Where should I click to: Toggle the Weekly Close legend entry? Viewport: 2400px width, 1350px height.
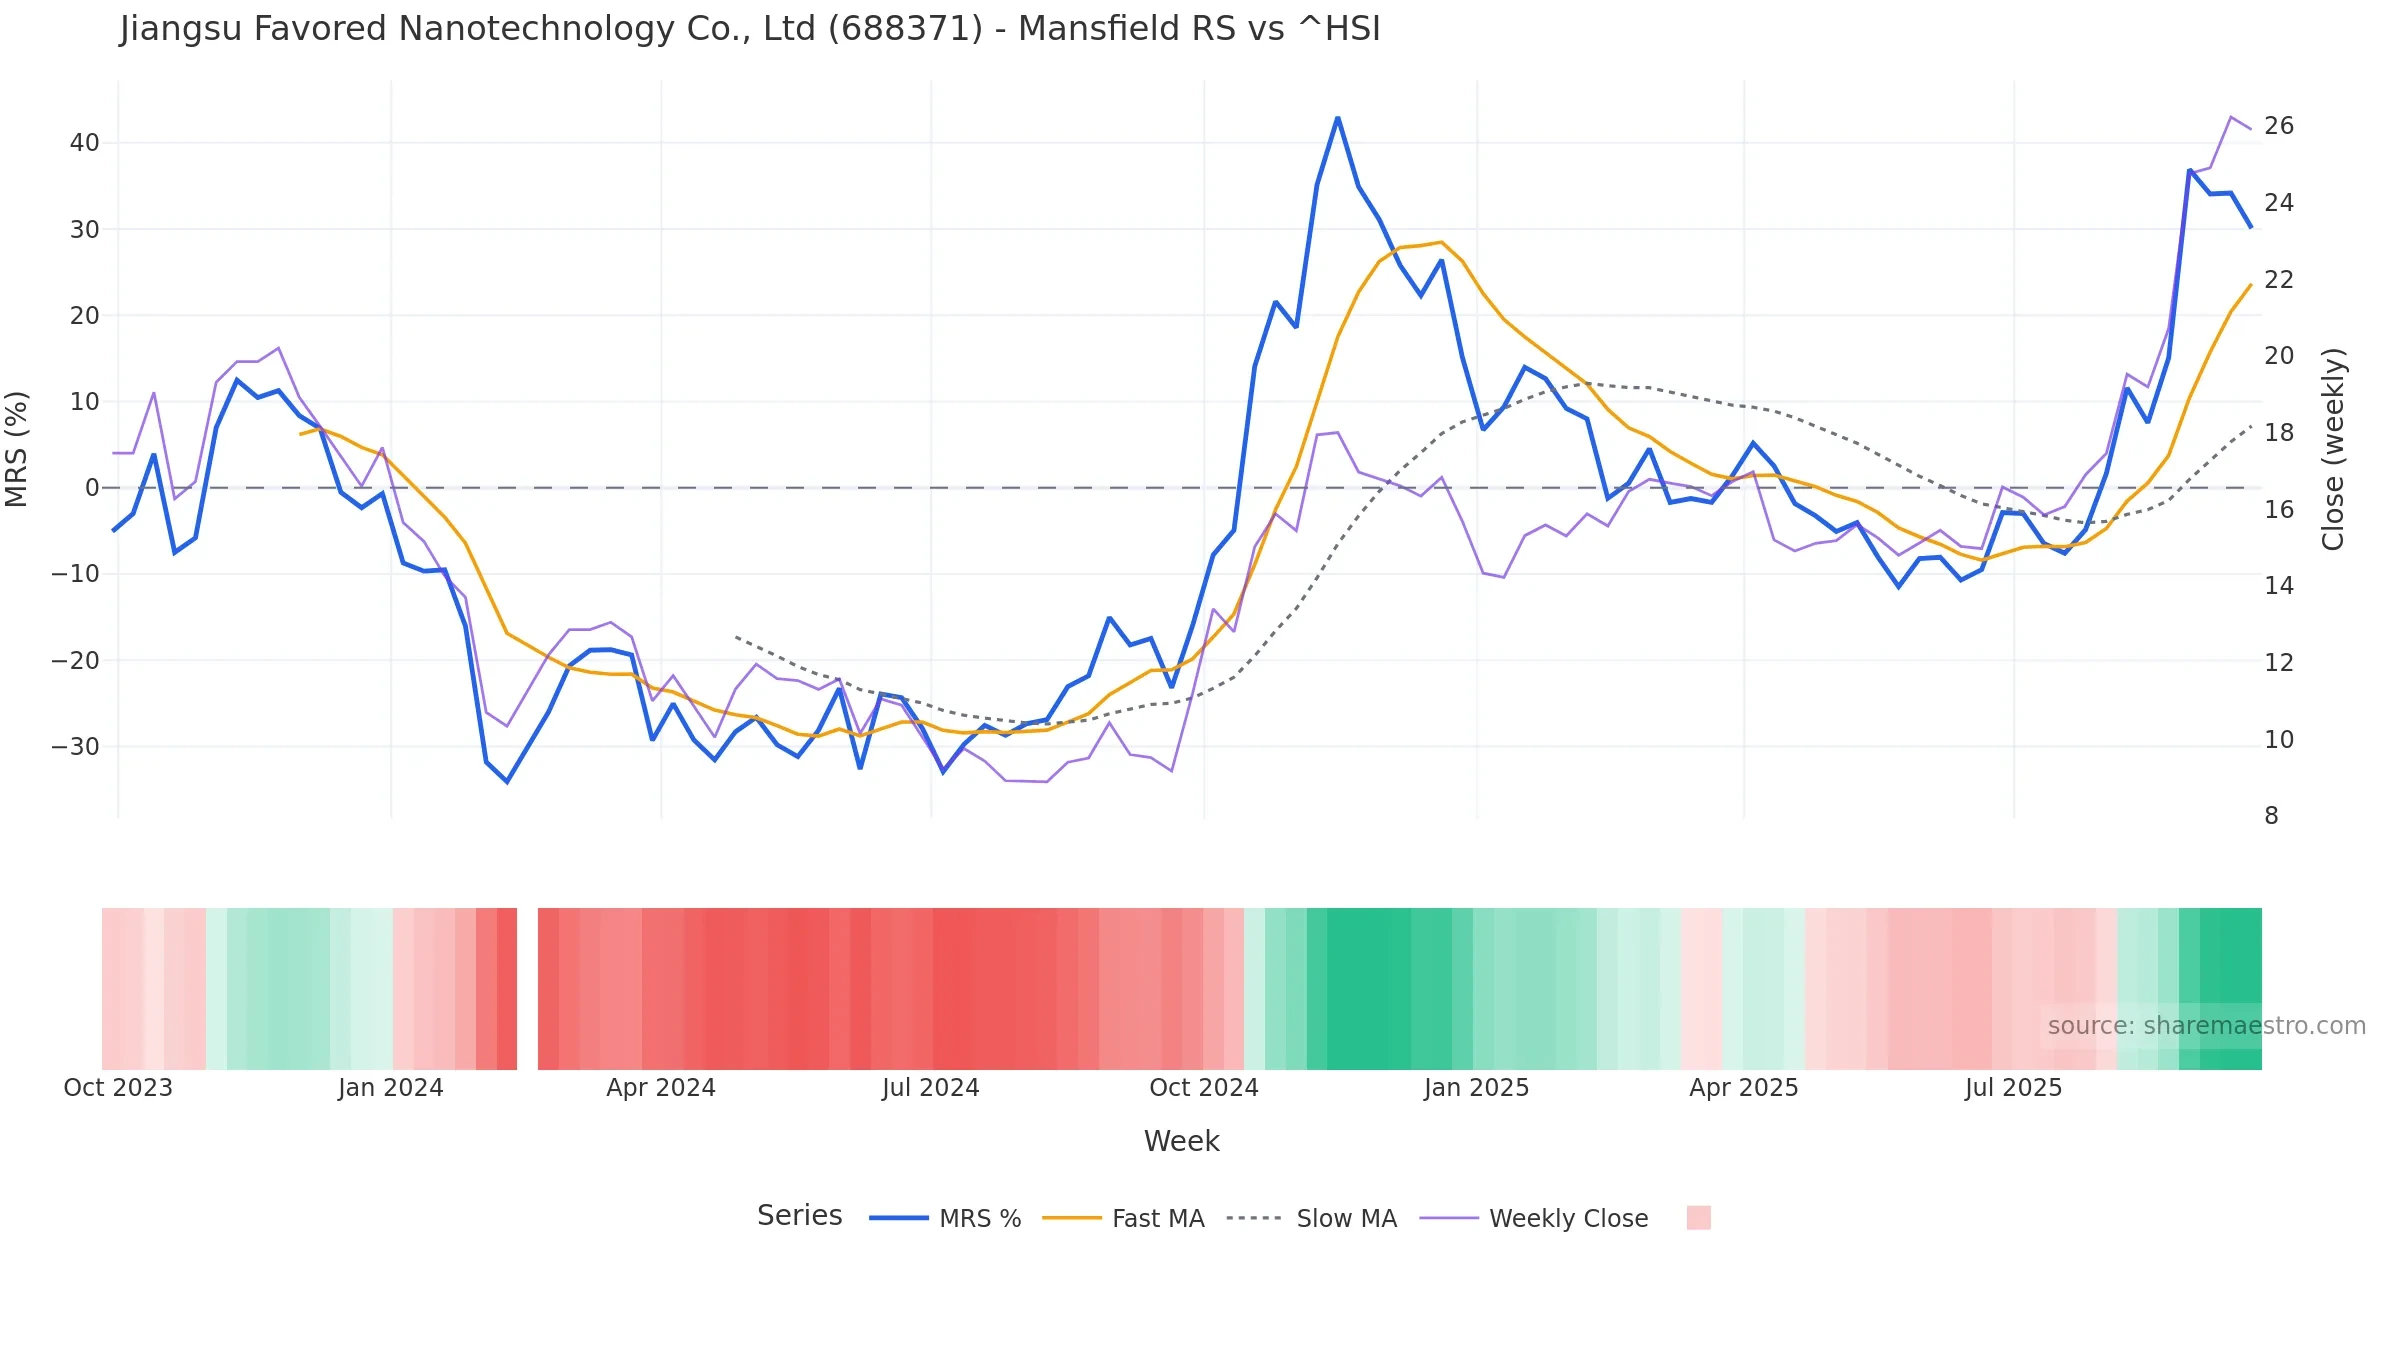pyautogui.click(x=1534, y=1218)
